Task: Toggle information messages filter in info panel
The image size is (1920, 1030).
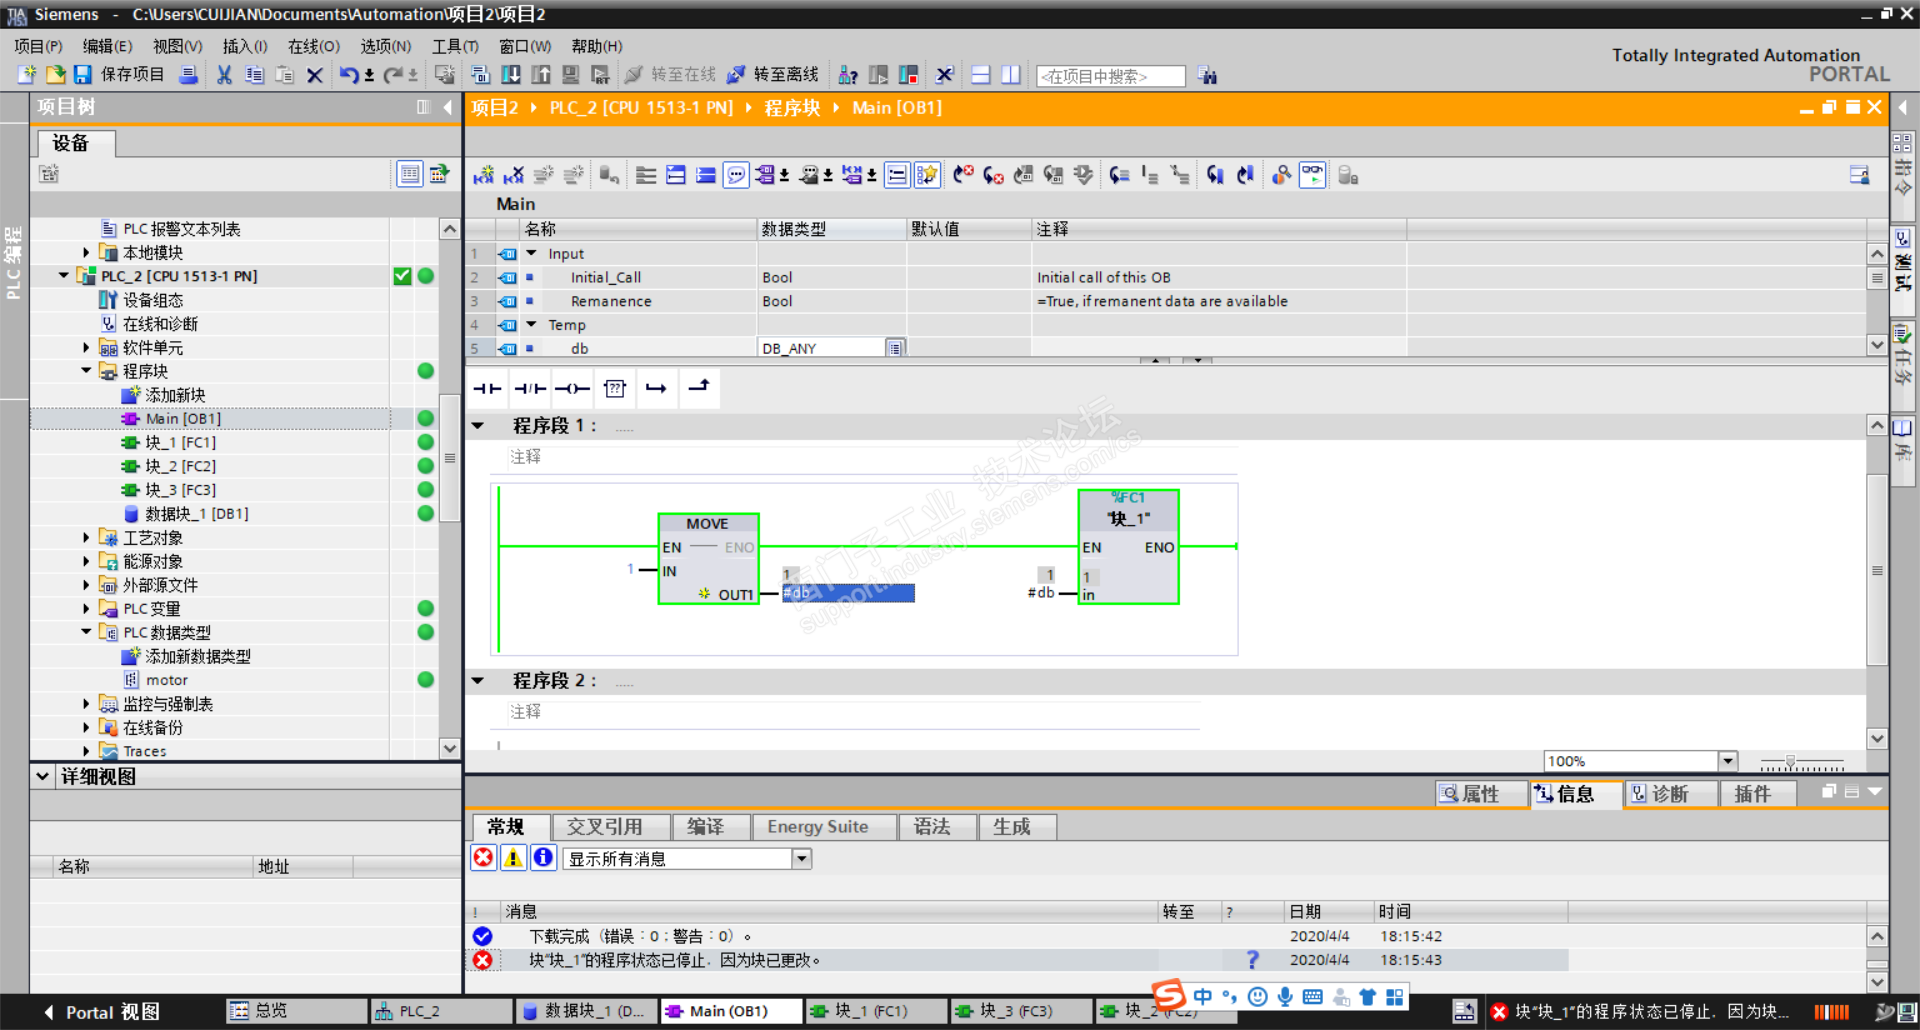Action: [x=543, y=858]
